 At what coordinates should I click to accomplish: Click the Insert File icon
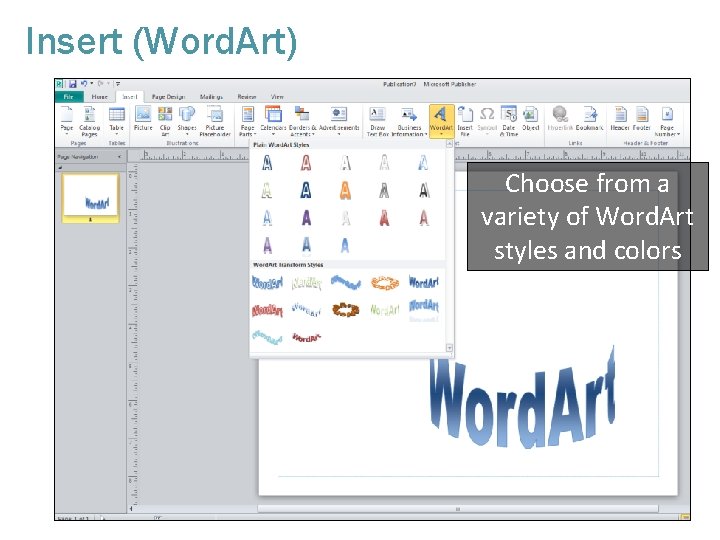pos(465,121)
